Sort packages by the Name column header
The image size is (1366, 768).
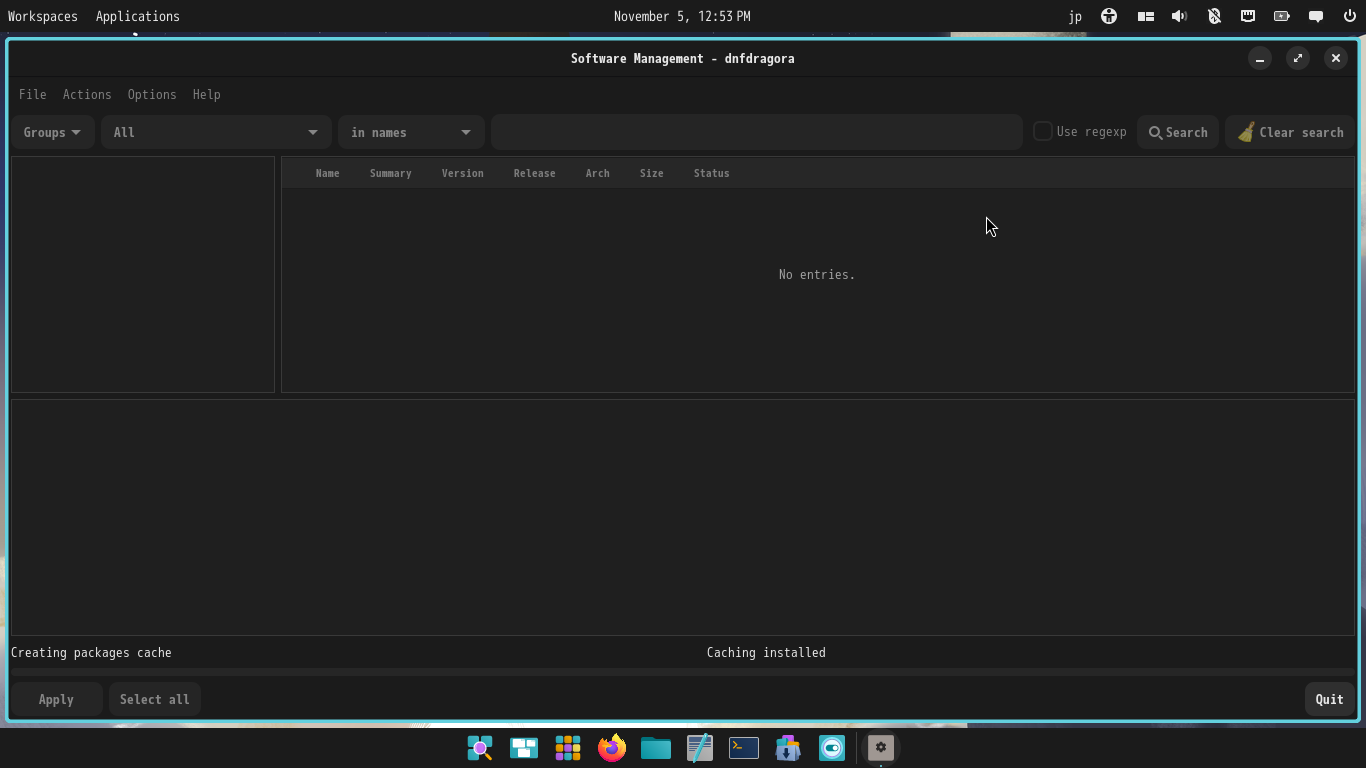click(x=328, y=173)
